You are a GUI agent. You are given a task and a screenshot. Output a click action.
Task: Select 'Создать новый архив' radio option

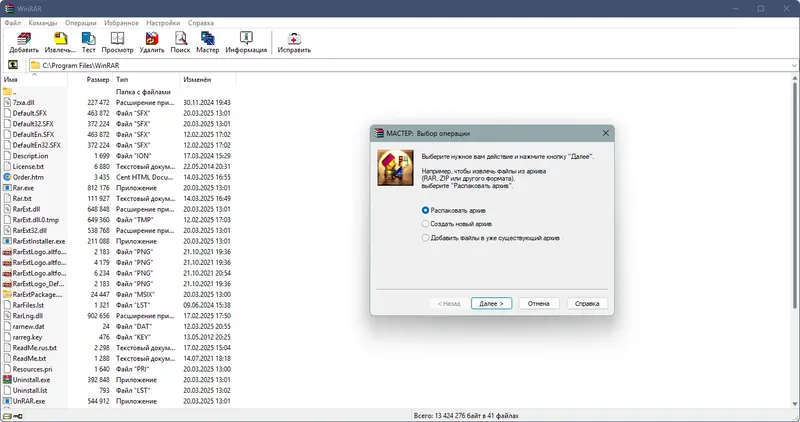pyautogui.click(x=425, y=224)
